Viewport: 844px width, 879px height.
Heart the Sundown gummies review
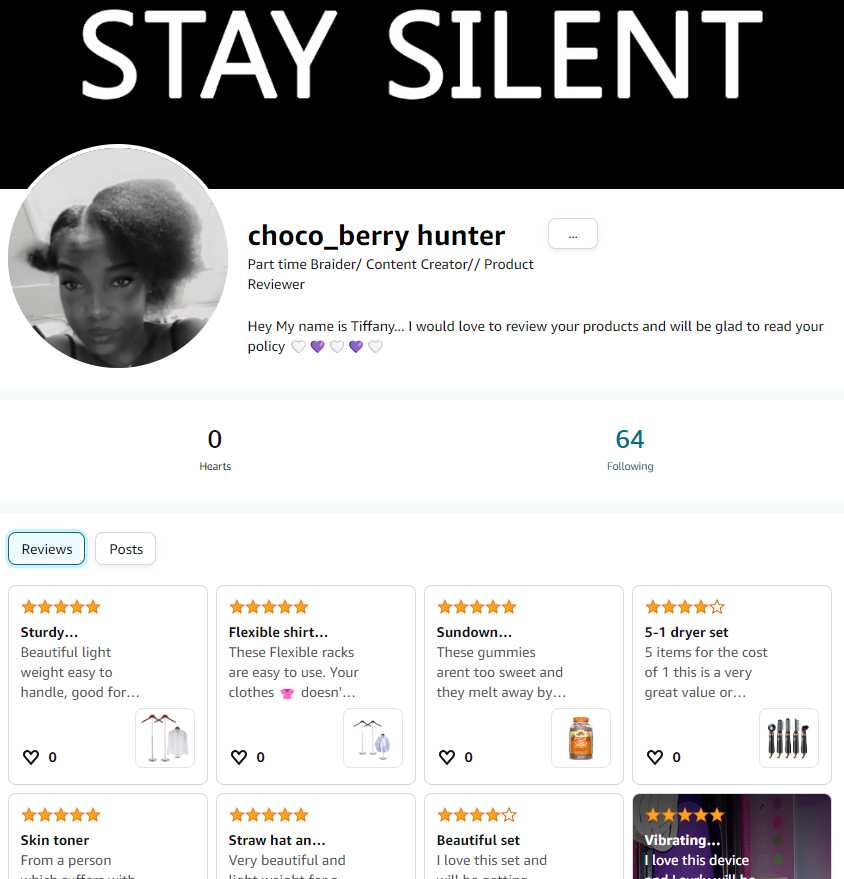(x=447, y=757)
